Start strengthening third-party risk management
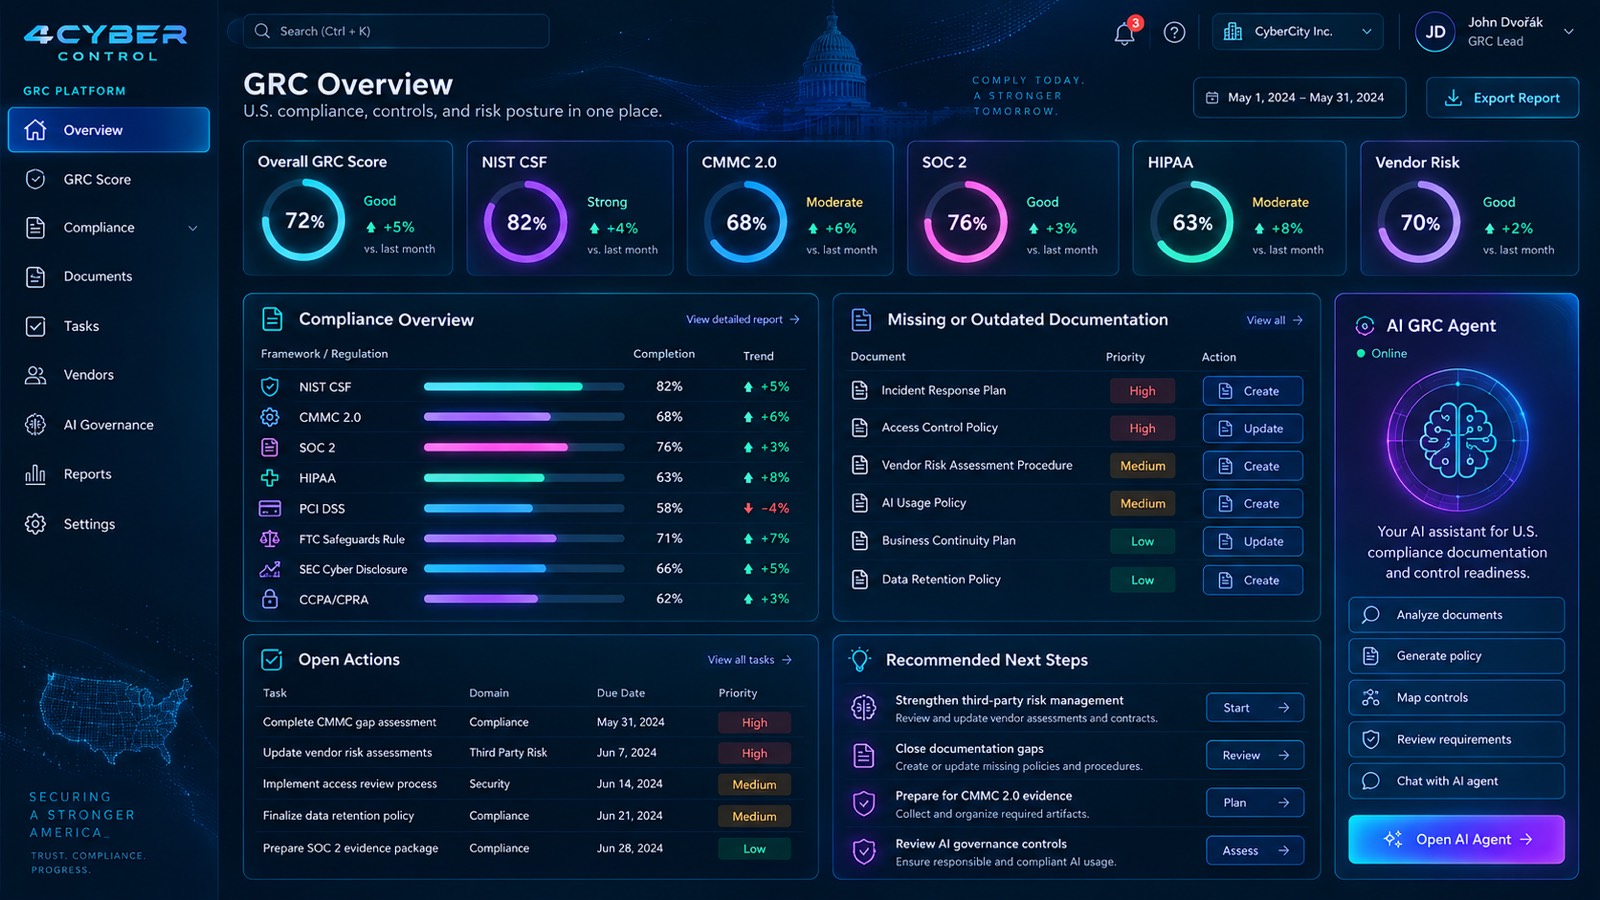The image size is (1600, 900). pos(1255,708)
